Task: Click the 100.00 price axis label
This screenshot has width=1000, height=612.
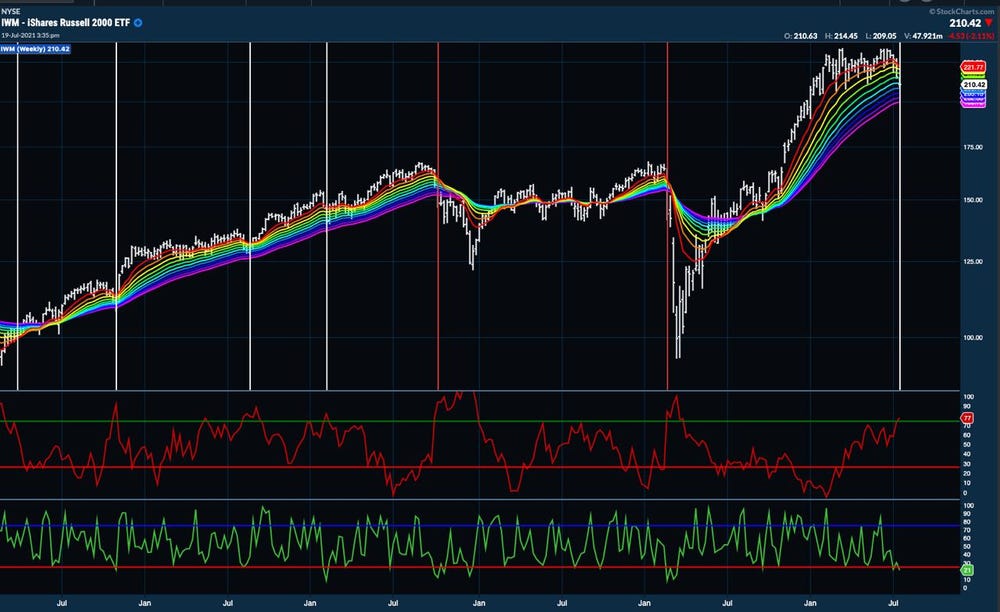Action: (x=973, y=338)
